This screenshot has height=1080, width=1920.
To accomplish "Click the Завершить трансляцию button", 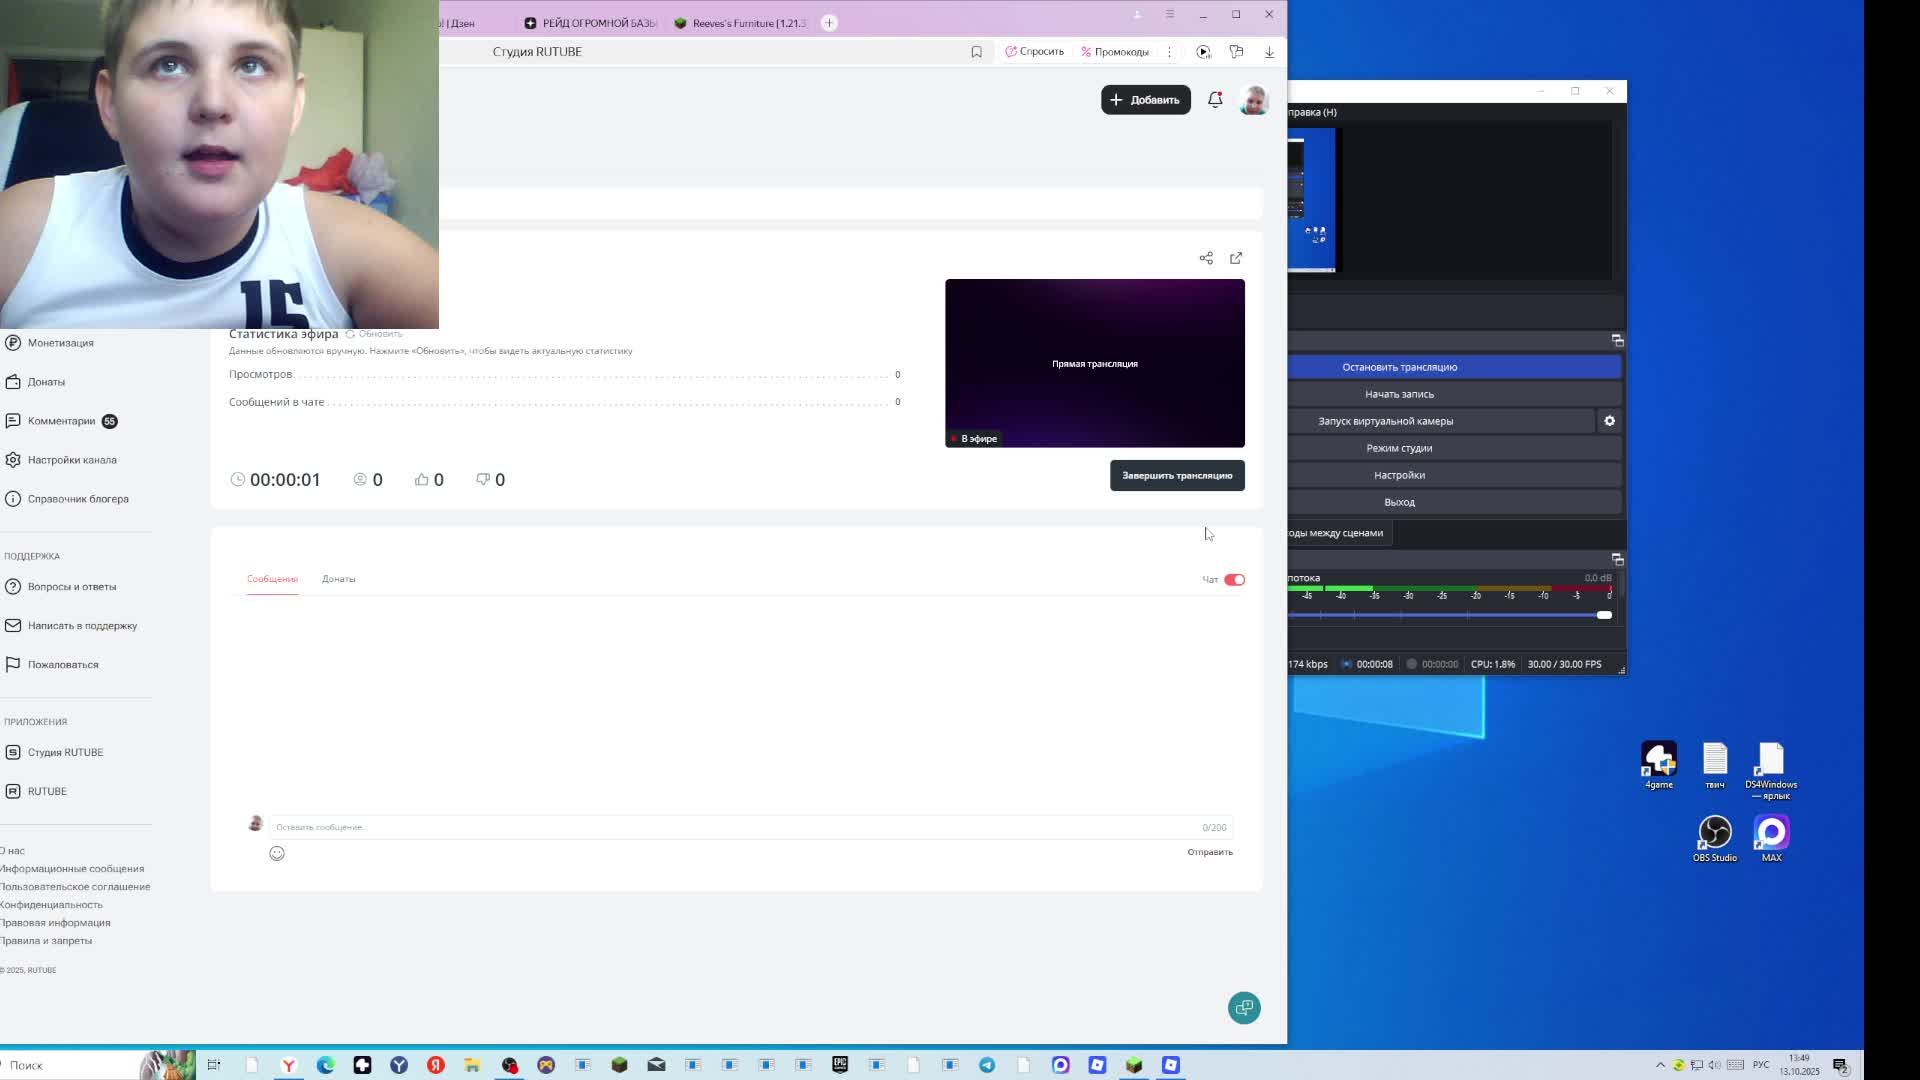I will point(1177,476).
